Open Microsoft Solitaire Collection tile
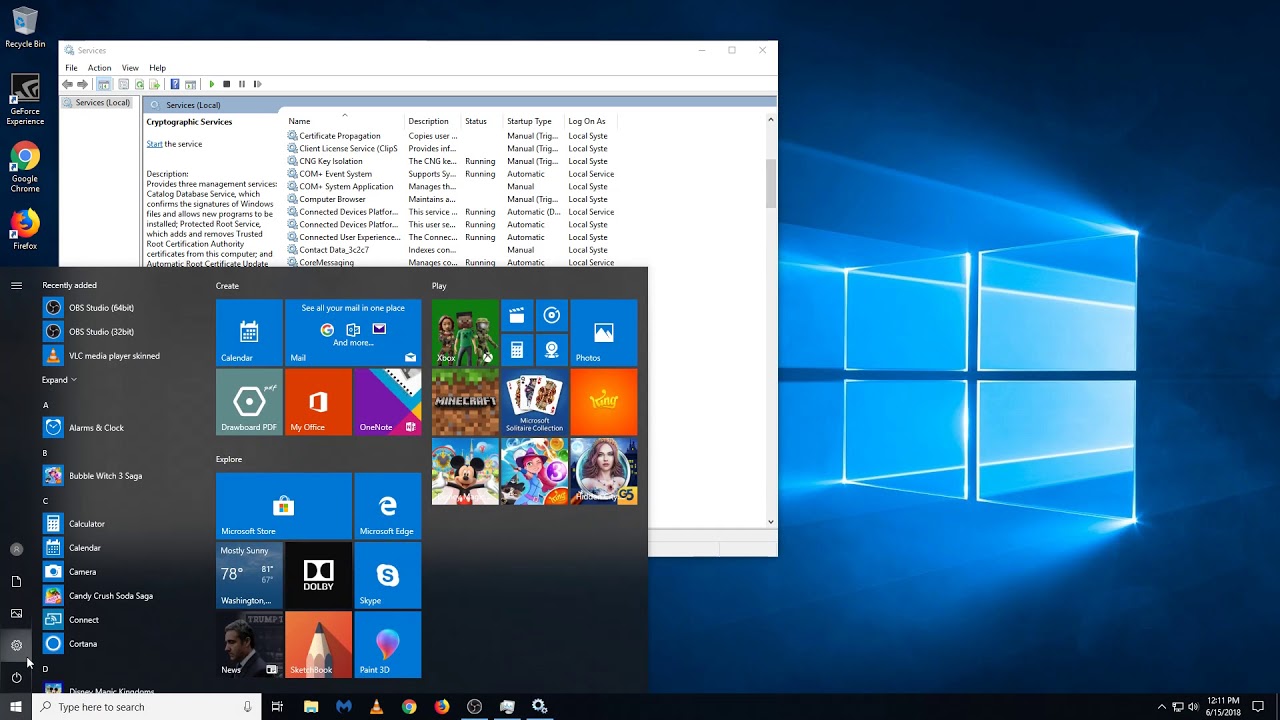 (534, 402)
